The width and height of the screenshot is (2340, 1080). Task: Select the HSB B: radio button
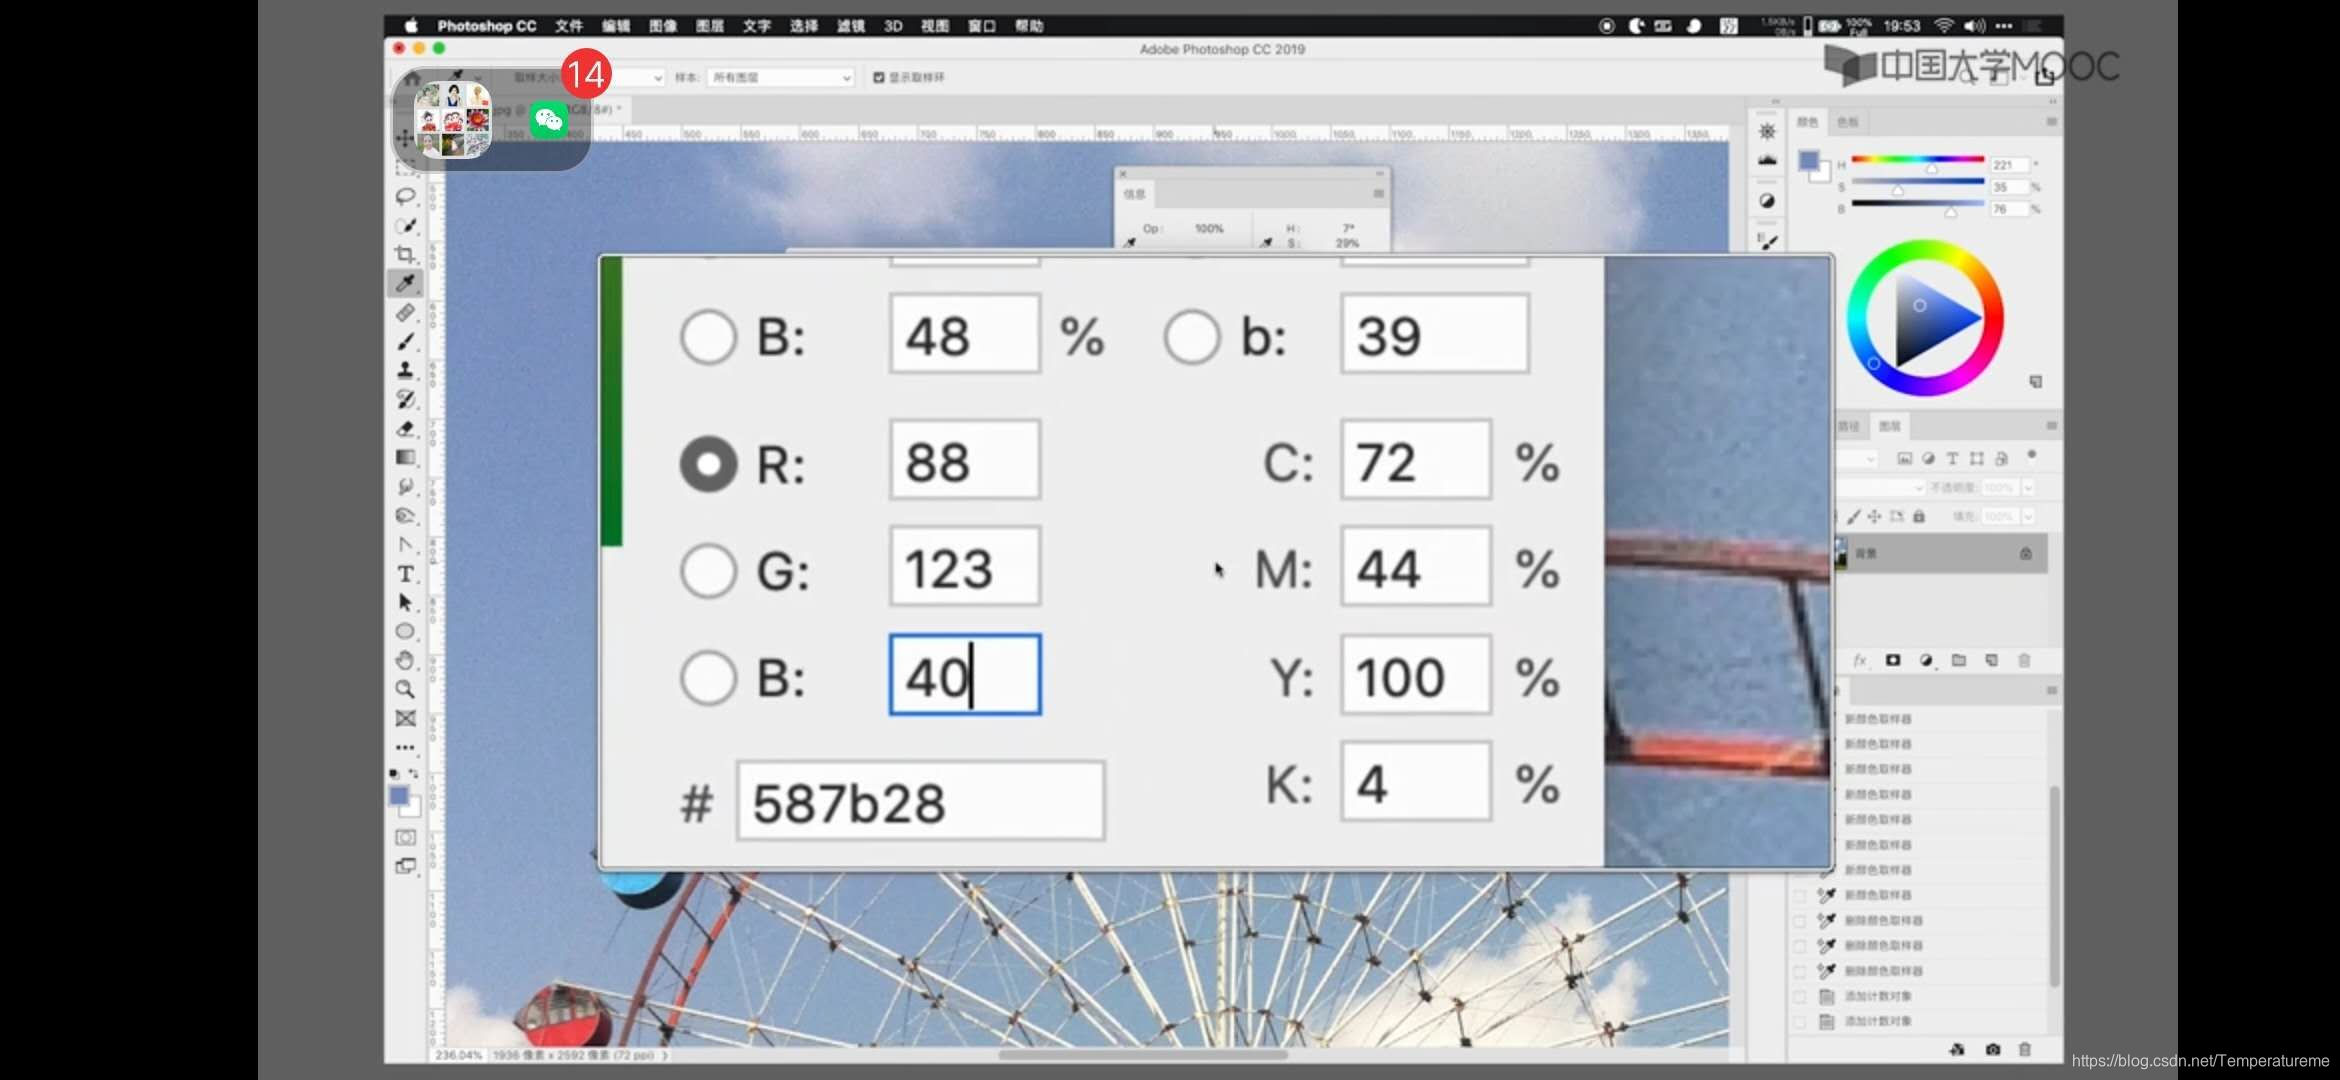[x=708, y=336]
